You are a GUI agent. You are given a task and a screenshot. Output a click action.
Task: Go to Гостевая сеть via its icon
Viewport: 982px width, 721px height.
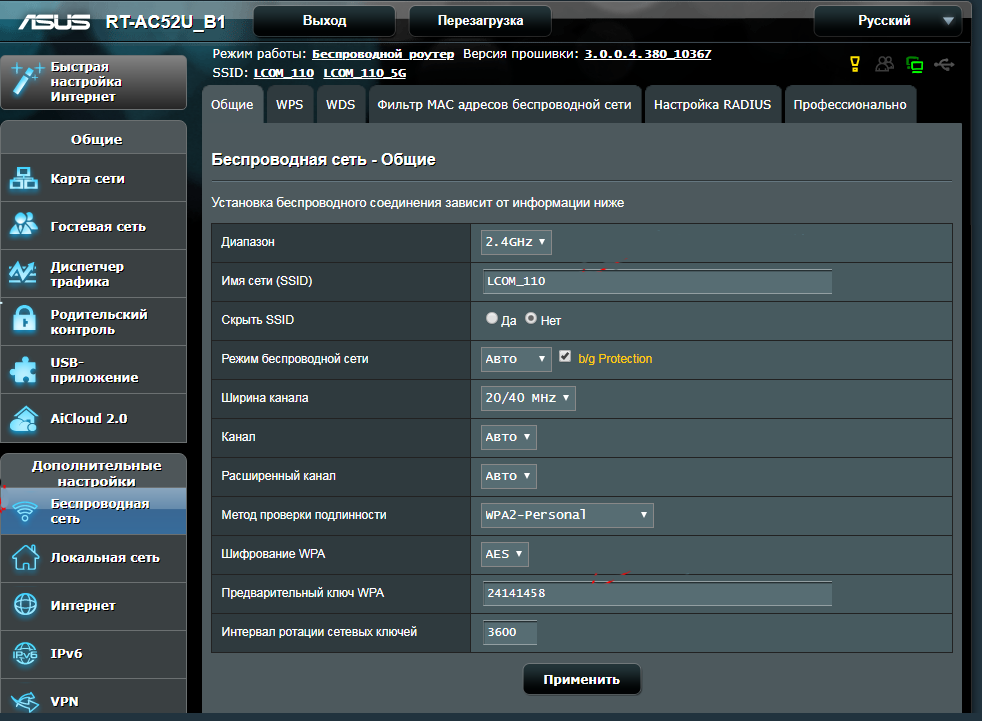tap(24, 226)
